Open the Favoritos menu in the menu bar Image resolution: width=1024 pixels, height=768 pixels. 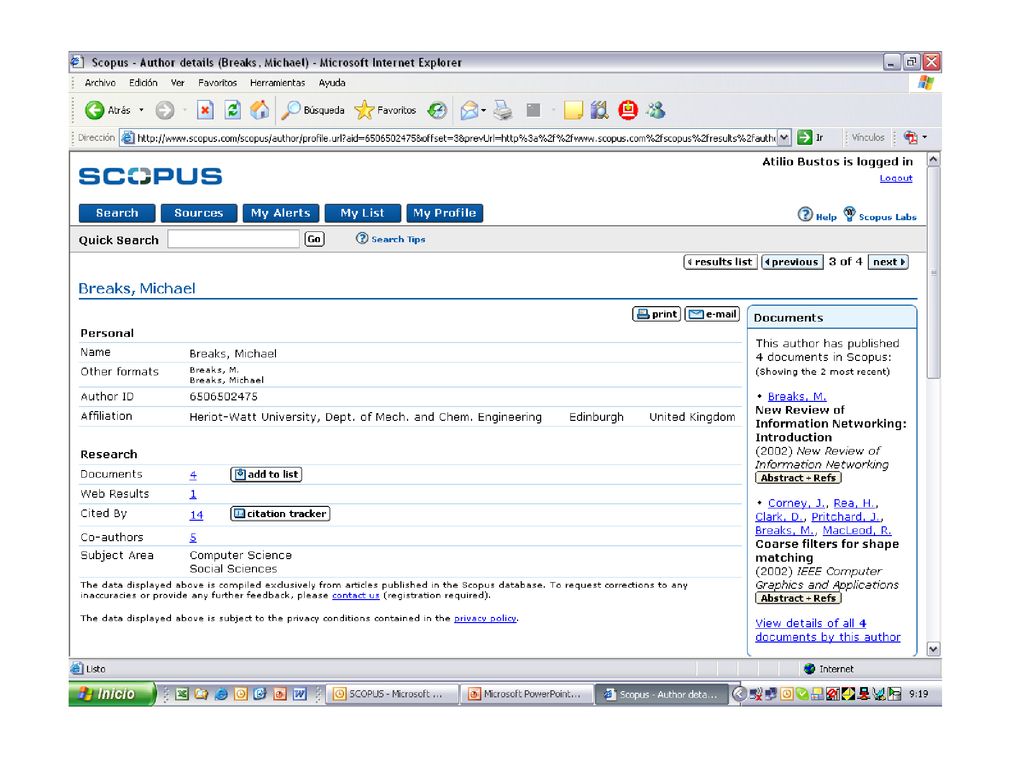[217, 83]
